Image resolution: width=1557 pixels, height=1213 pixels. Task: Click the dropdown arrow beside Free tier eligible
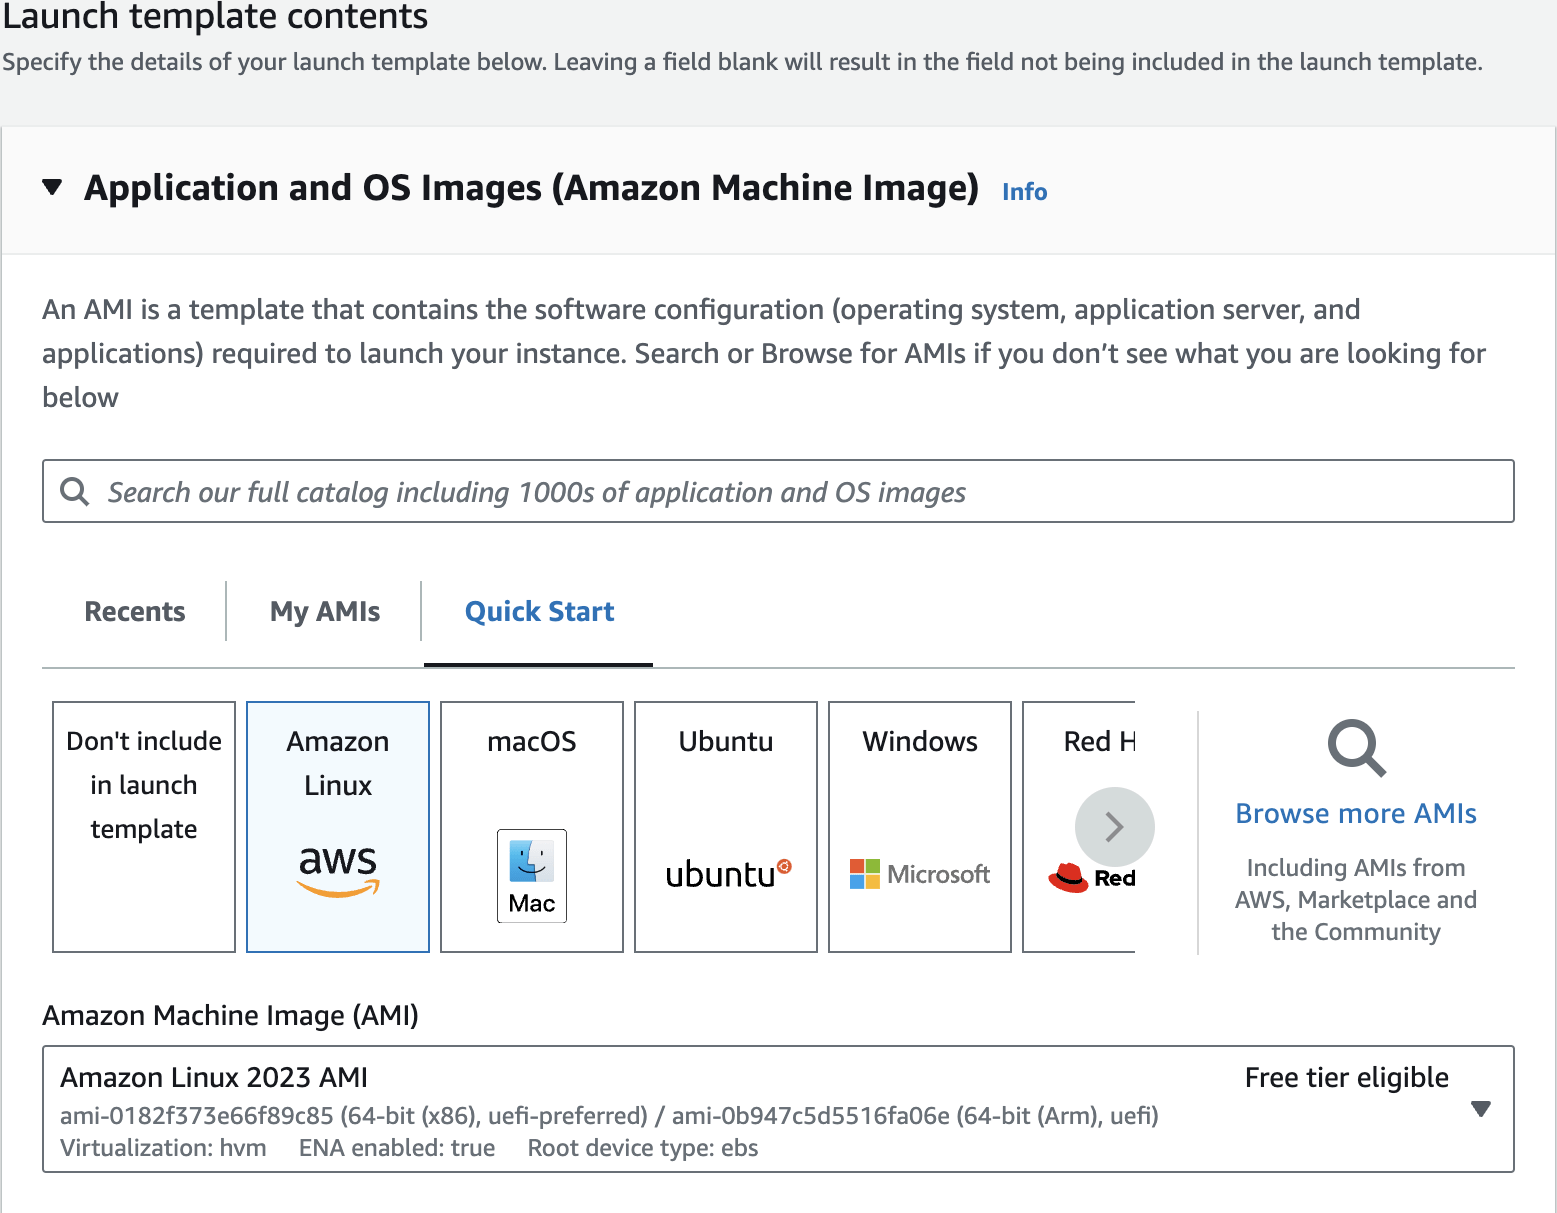click(x=1481, y=1109)
